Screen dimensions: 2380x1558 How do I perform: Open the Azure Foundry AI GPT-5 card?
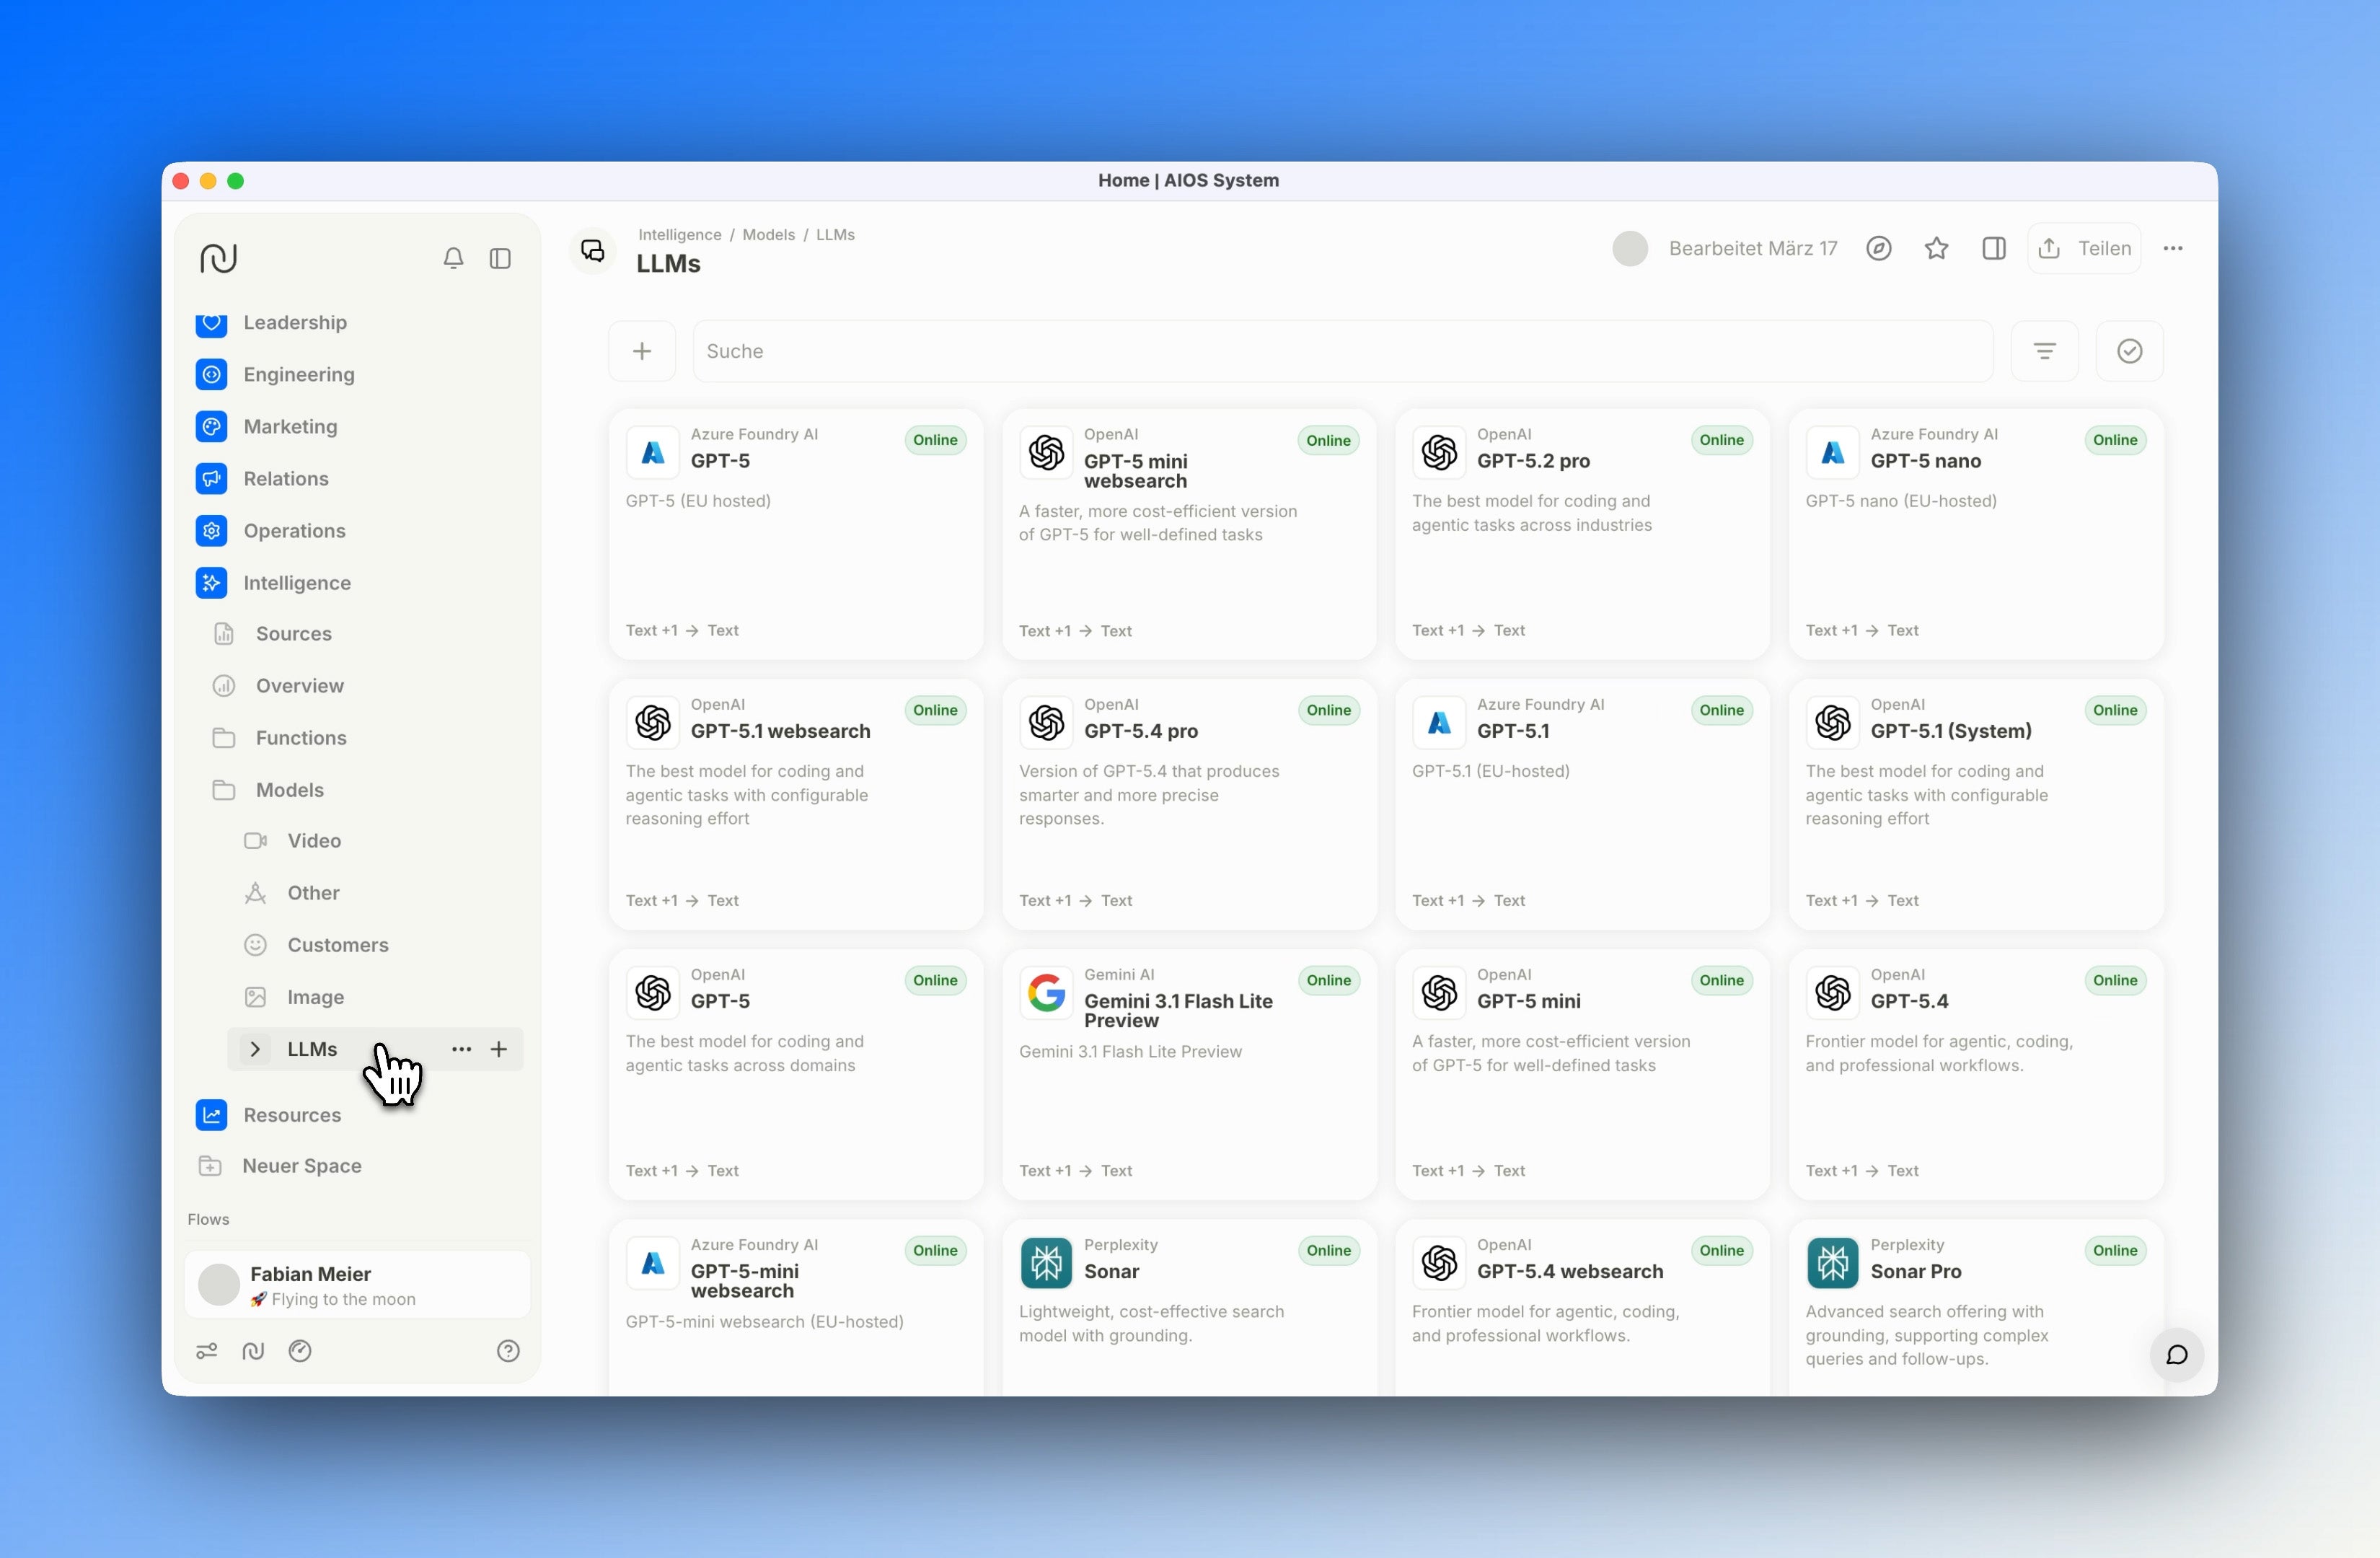795,534
